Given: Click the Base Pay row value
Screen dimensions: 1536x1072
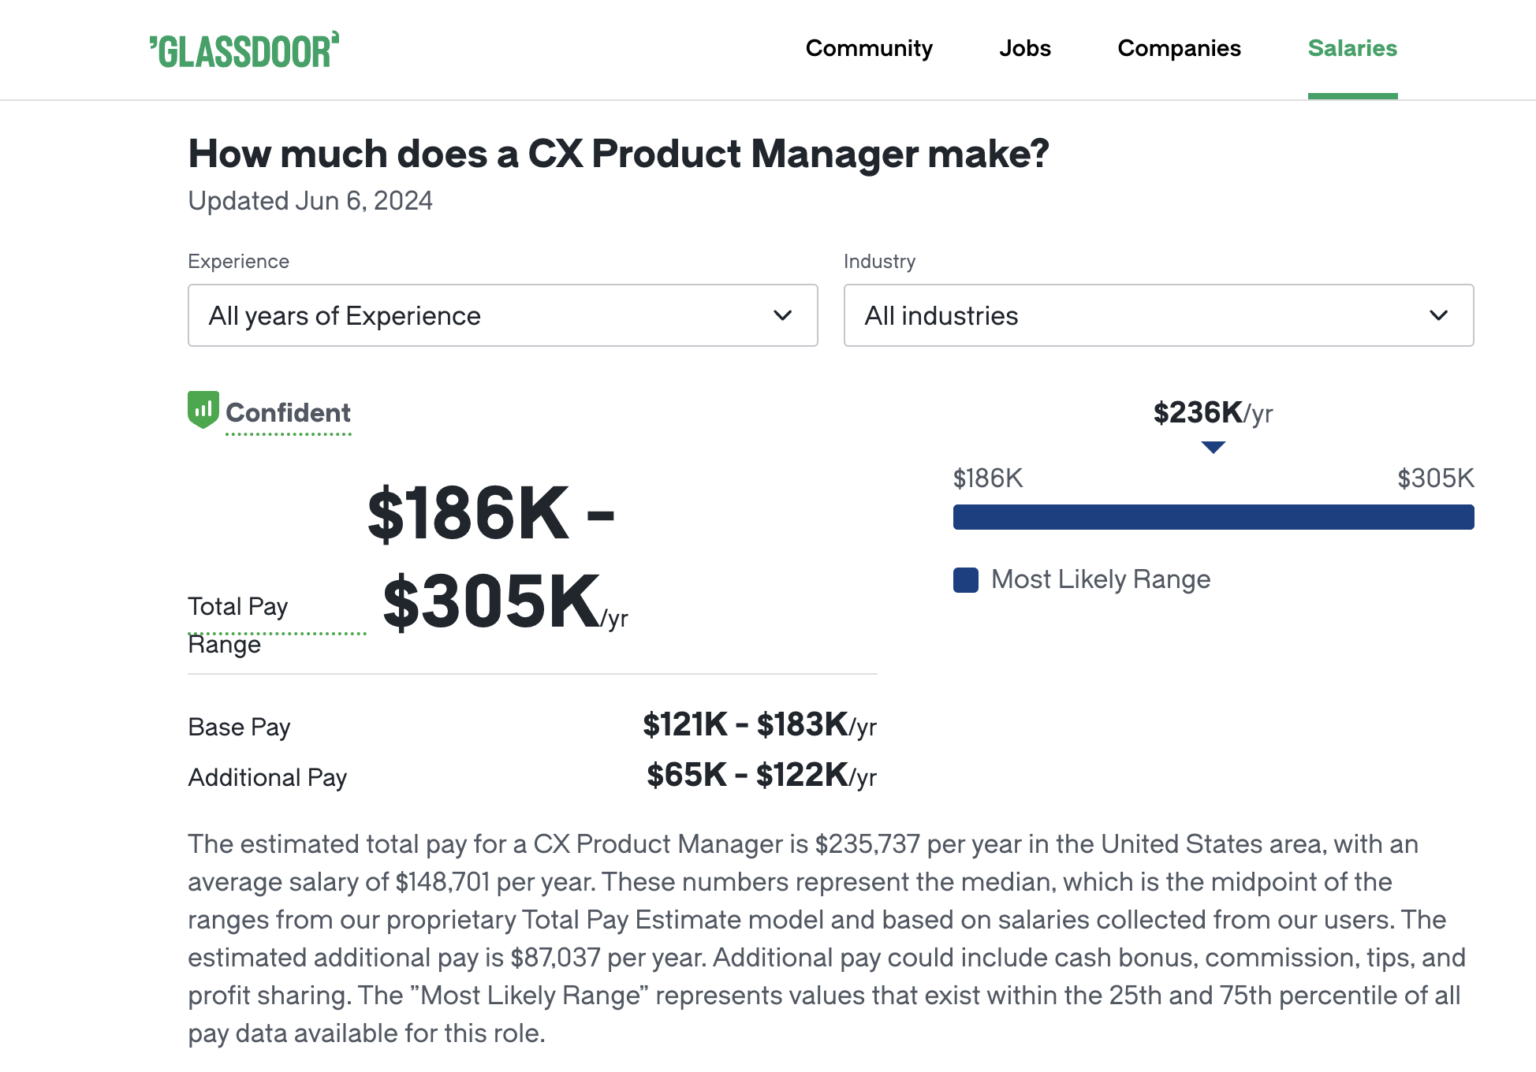Looking at the screenshot, I should [x=759, y=725].
